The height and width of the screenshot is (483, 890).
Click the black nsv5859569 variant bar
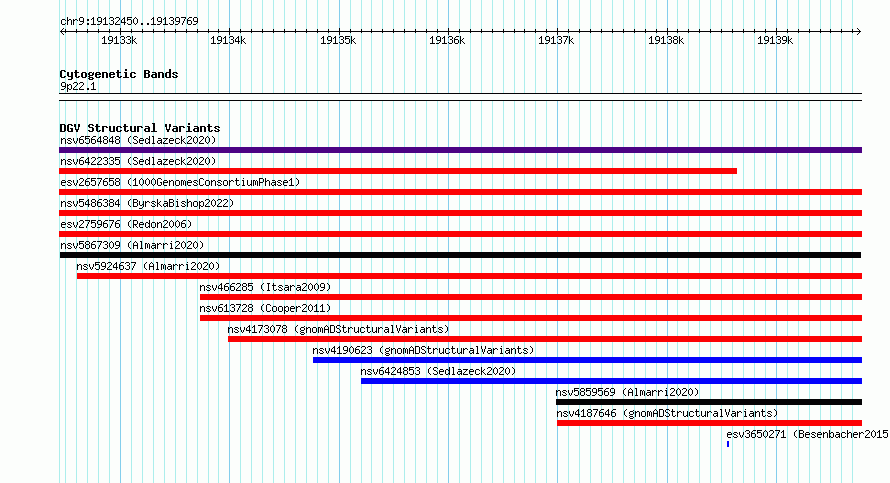click(x=709, y=402)
